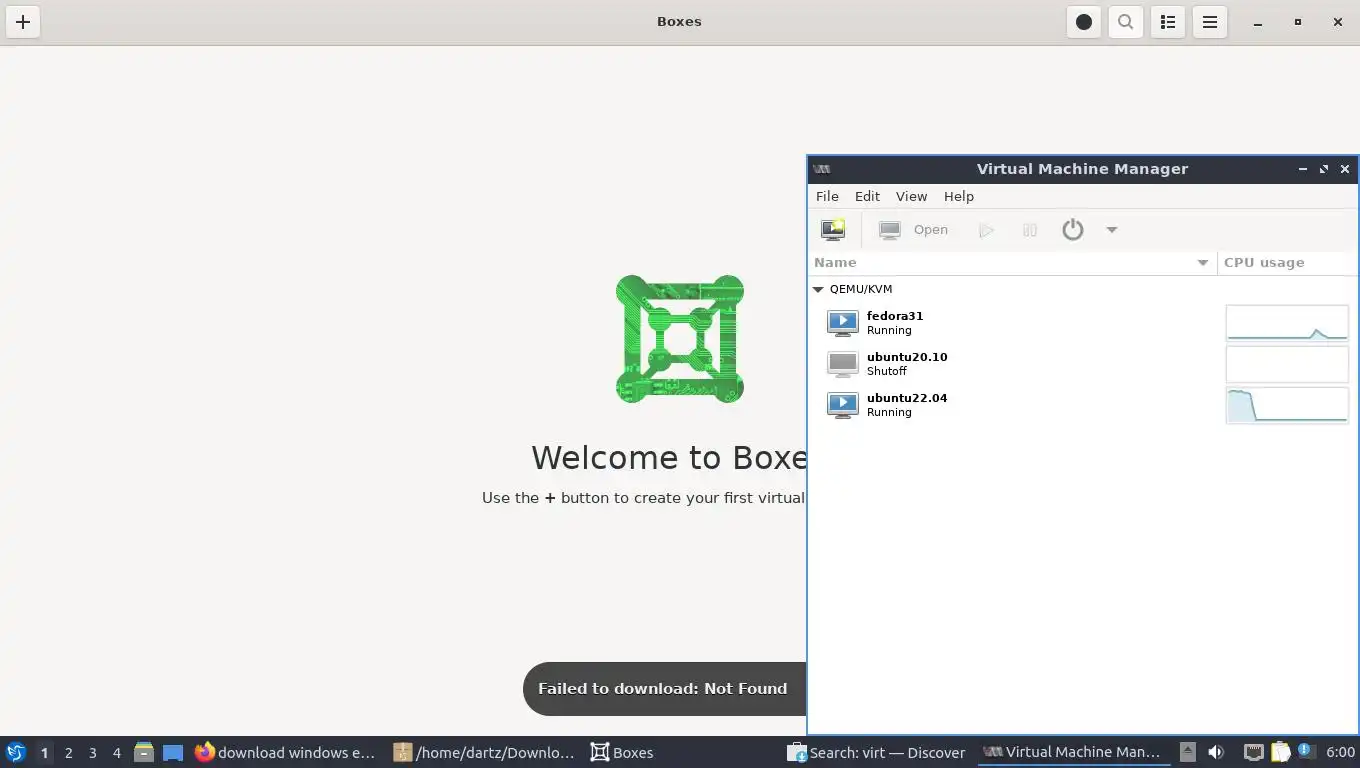Viewport: 1360px width, 768px height.
Task: Click the ubuntu22.04 CPU usage graph
Action: pos(1287,405)
